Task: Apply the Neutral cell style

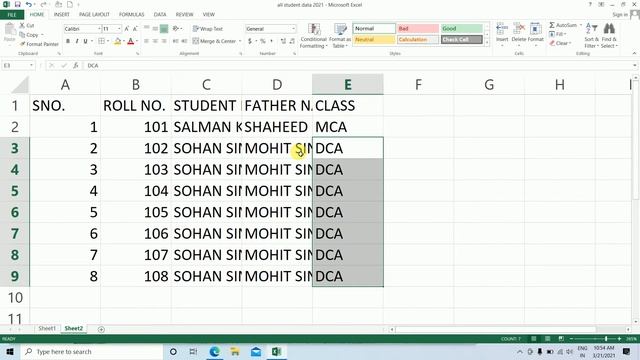Action: [374, 40]
